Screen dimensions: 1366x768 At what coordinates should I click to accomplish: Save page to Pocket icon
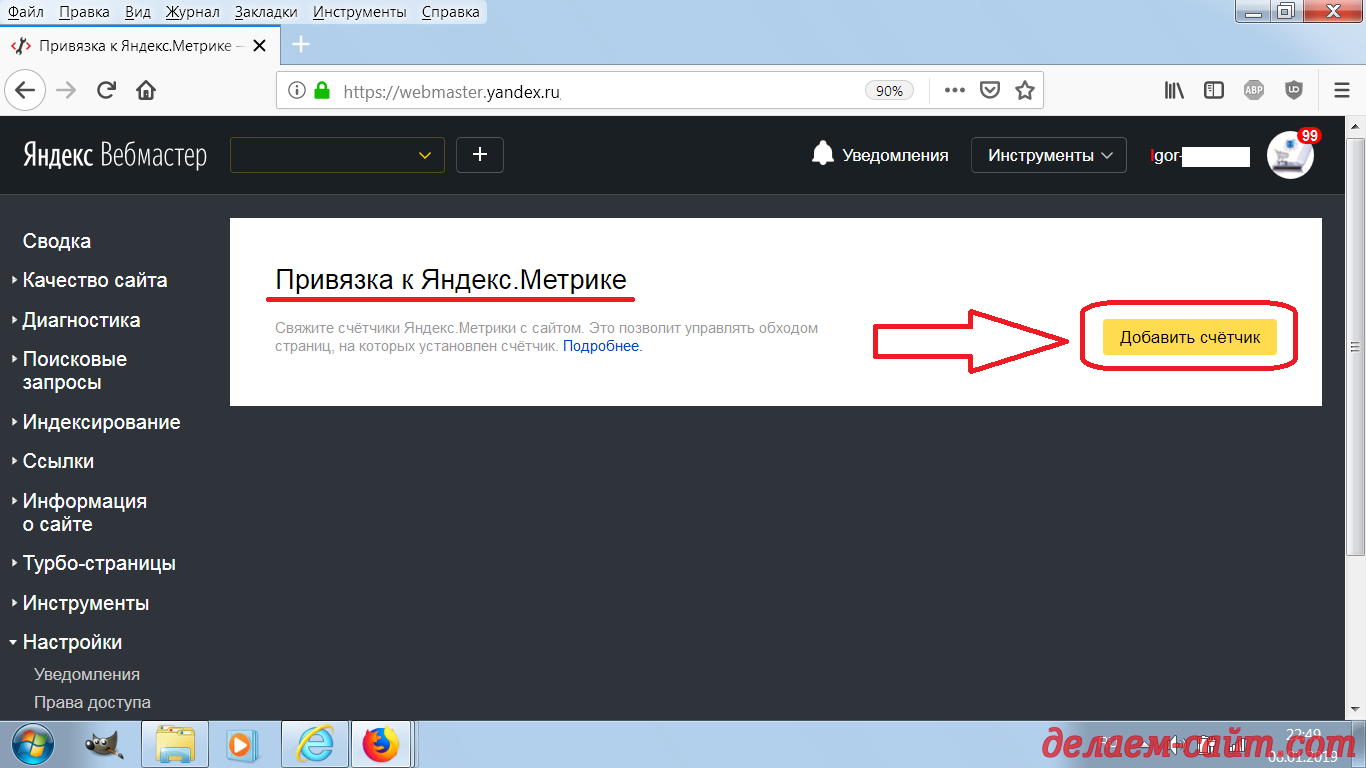click(990, 90)
